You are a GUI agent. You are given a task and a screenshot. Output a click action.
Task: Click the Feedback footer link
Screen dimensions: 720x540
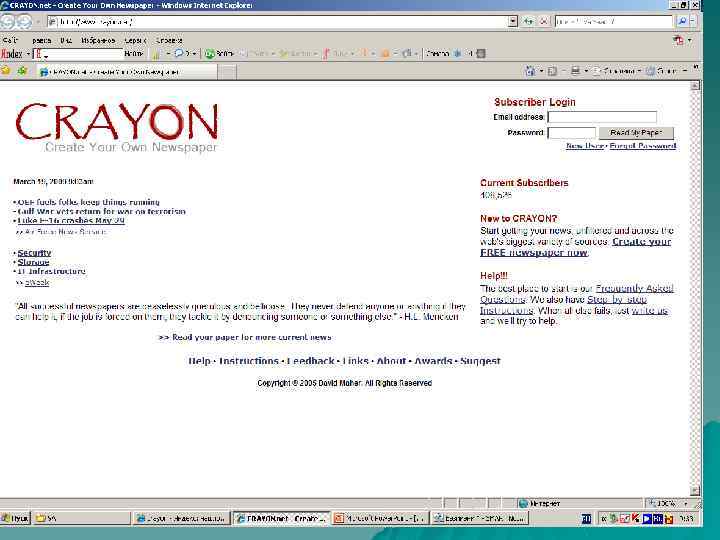(x=310, y=361)
